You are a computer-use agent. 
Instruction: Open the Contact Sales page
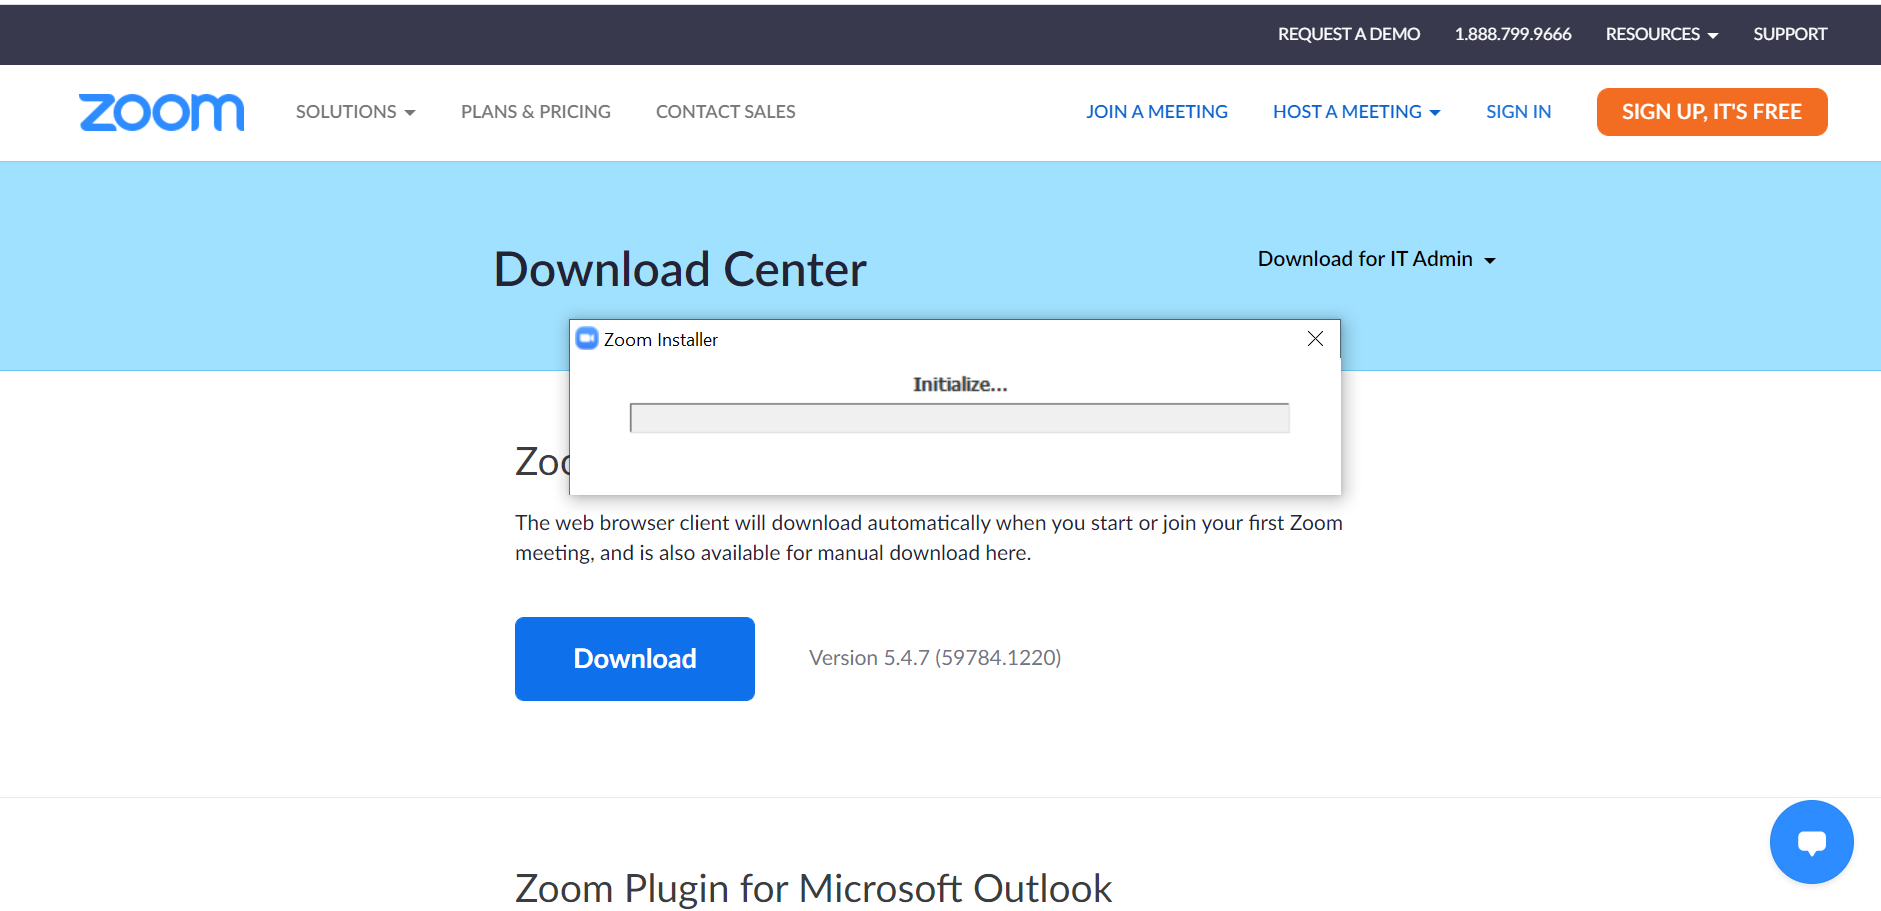coord(725,112)
